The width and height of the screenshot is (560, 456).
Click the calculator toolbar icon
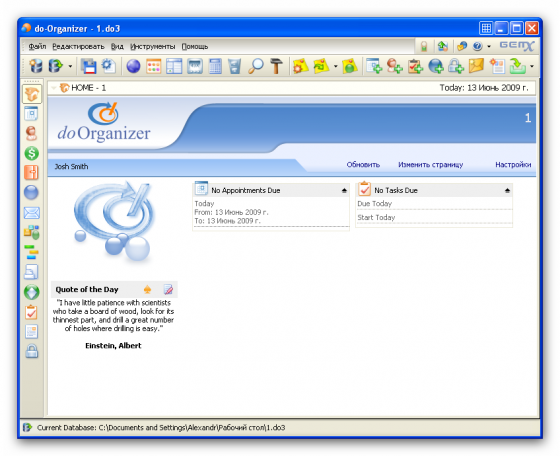coord(215,66)
